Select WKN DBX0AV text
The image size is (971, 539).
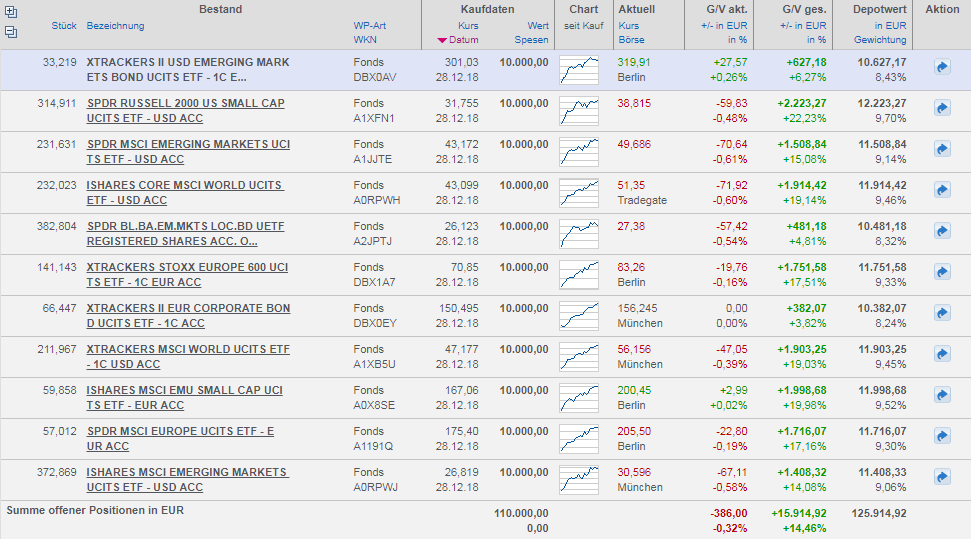point(375,77)
